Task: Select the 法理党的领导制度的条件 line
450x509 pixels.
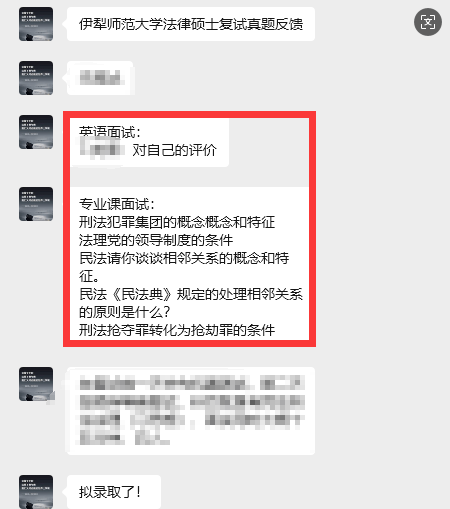Action: 156,240
